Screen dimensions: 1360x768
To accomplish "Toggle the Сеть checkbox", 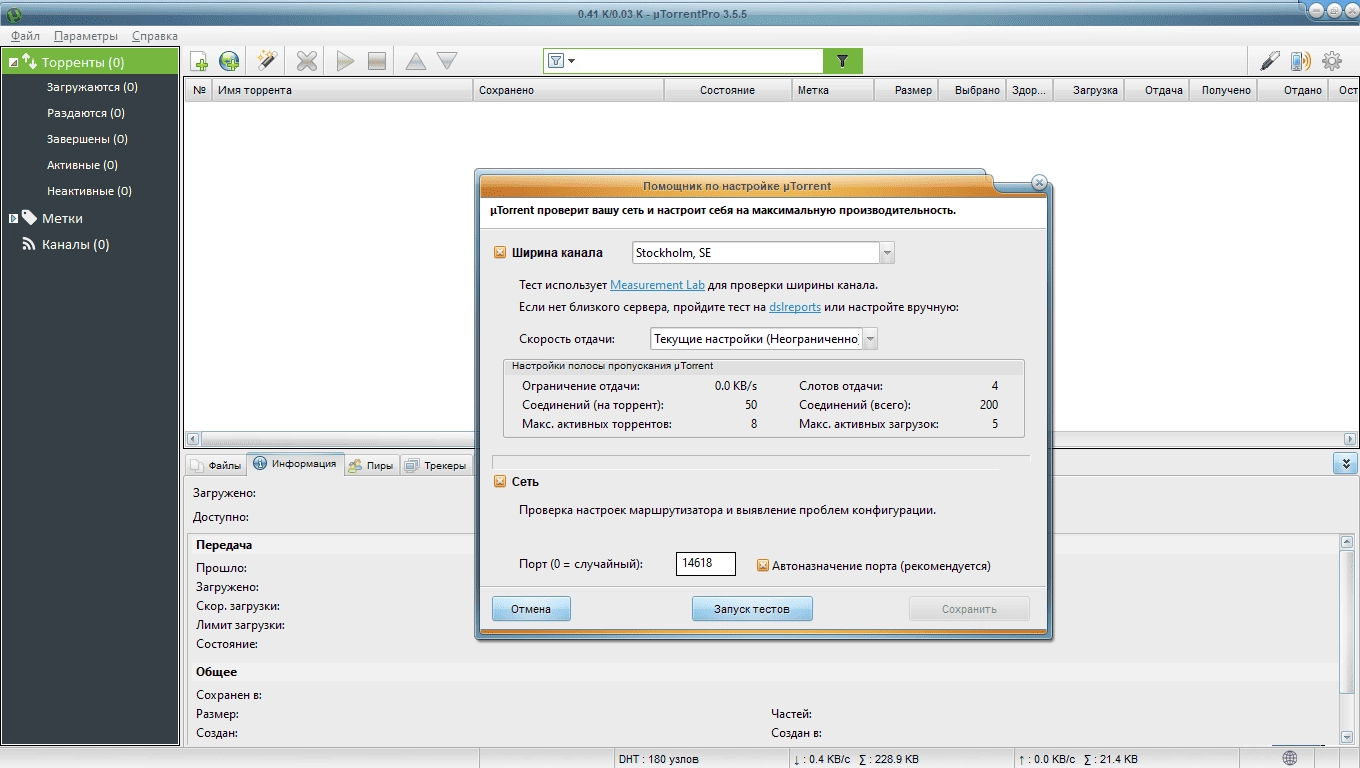I will pos(500,482).
